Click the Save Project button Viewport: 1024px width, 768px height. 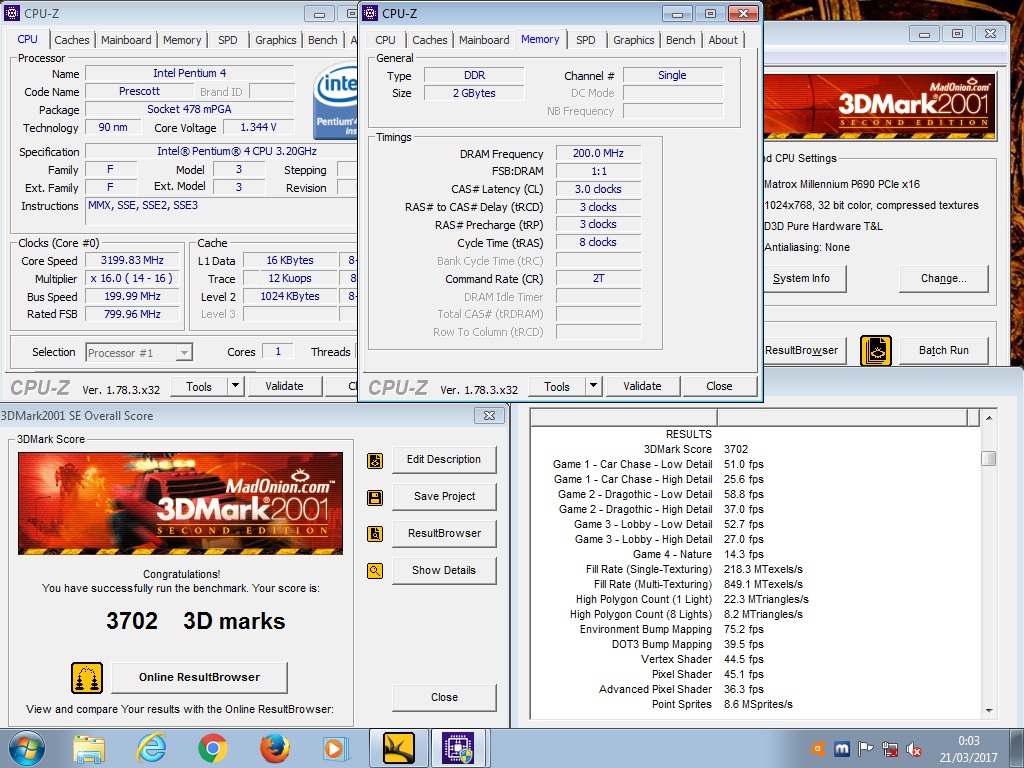coord(444,496)
